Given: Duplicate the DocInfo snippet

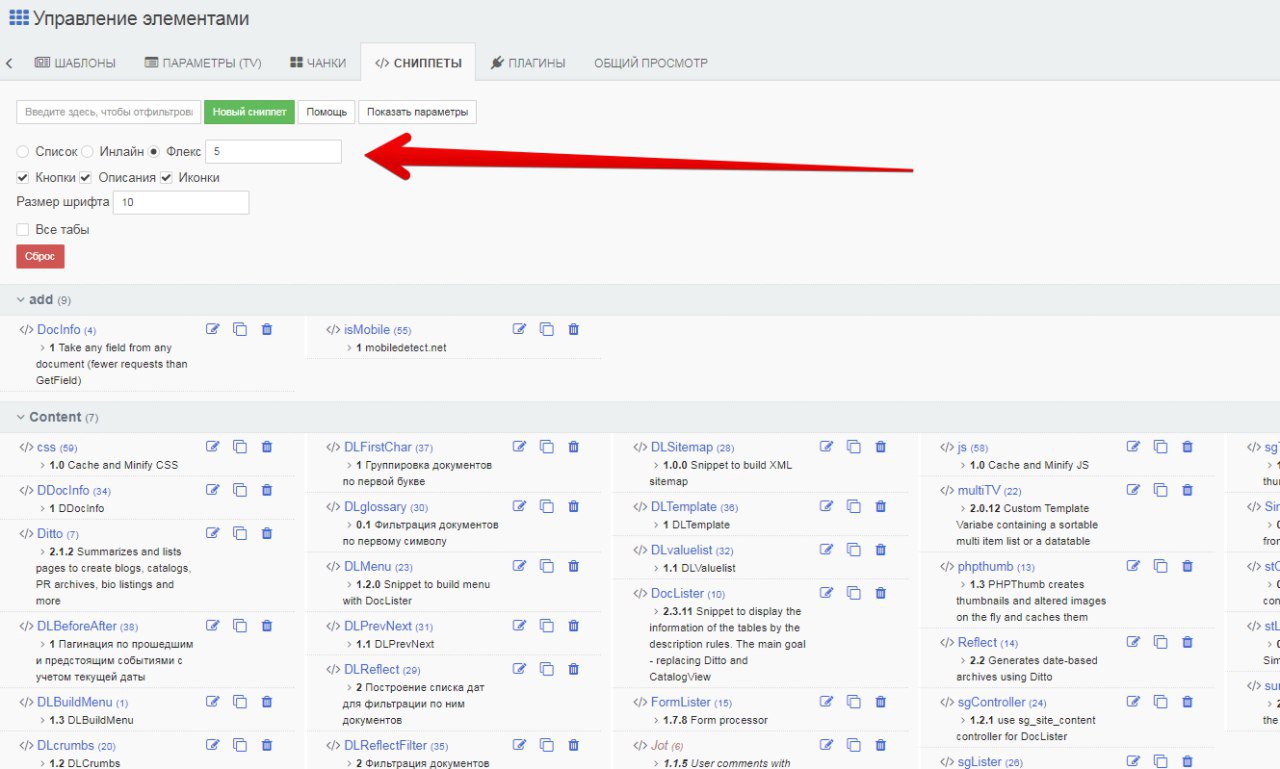Looking at the screenshot, I should [240, 329].
